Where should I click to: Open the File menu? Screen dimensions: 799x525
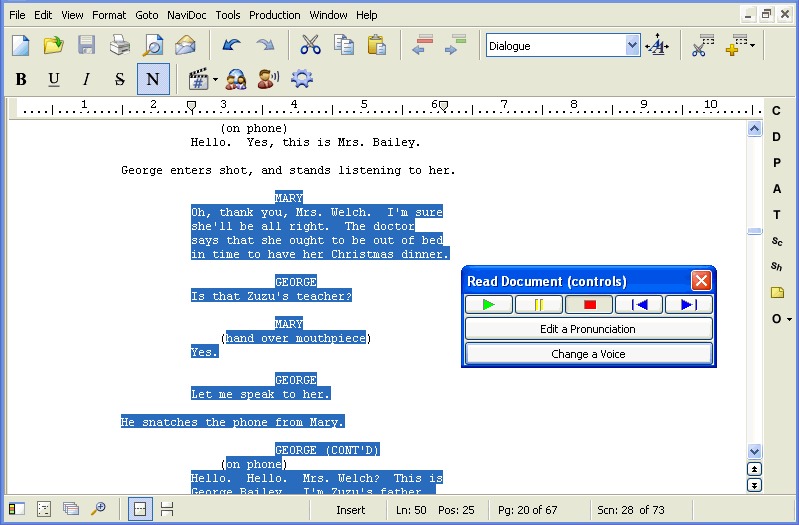[17, 15]
